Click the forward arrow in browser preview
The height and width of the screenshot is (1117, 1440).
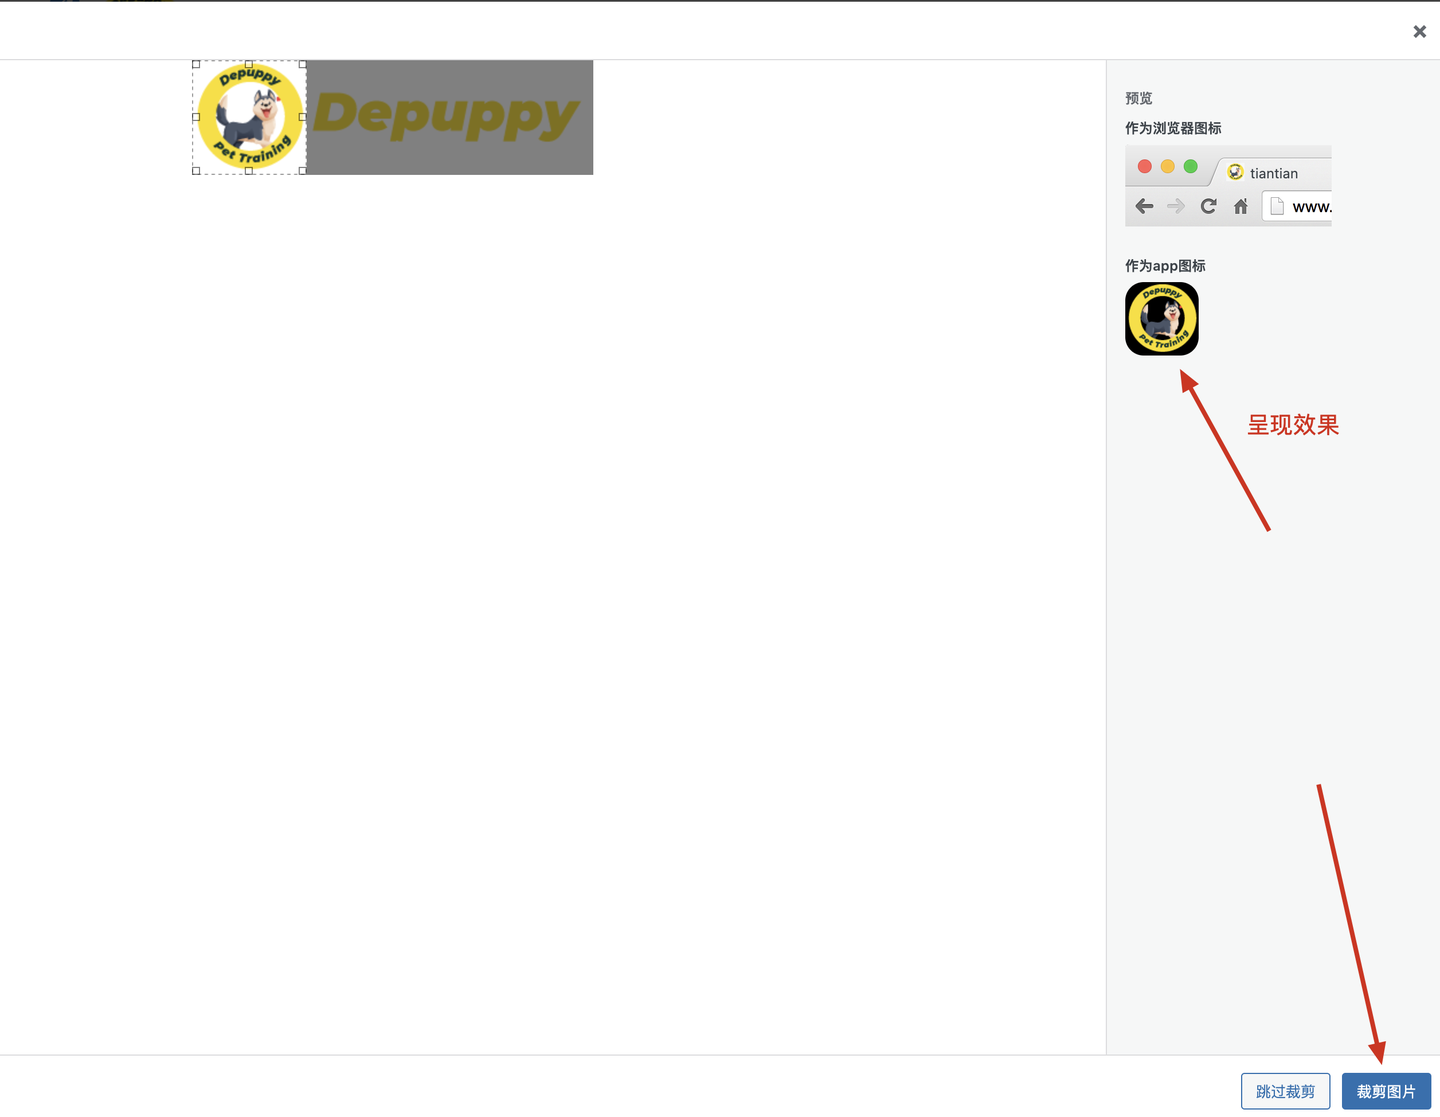coord(1176,206)
